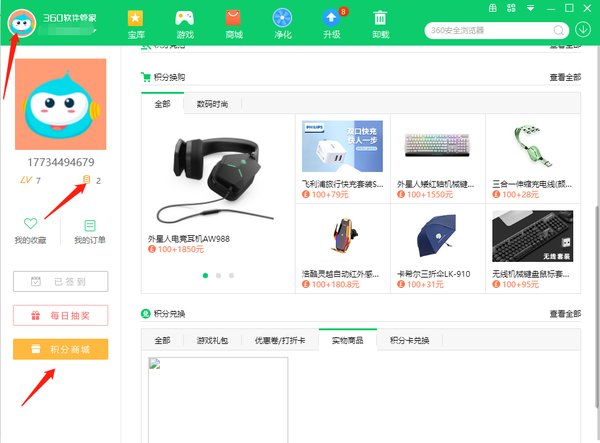This screenshot has width=600, height=443.
Task: Click the user avatar in title bar
Action: (22, 24)
